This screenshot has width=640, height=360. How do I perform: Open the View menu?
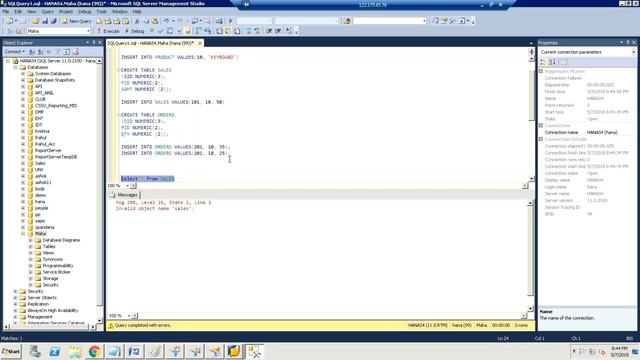31,12
